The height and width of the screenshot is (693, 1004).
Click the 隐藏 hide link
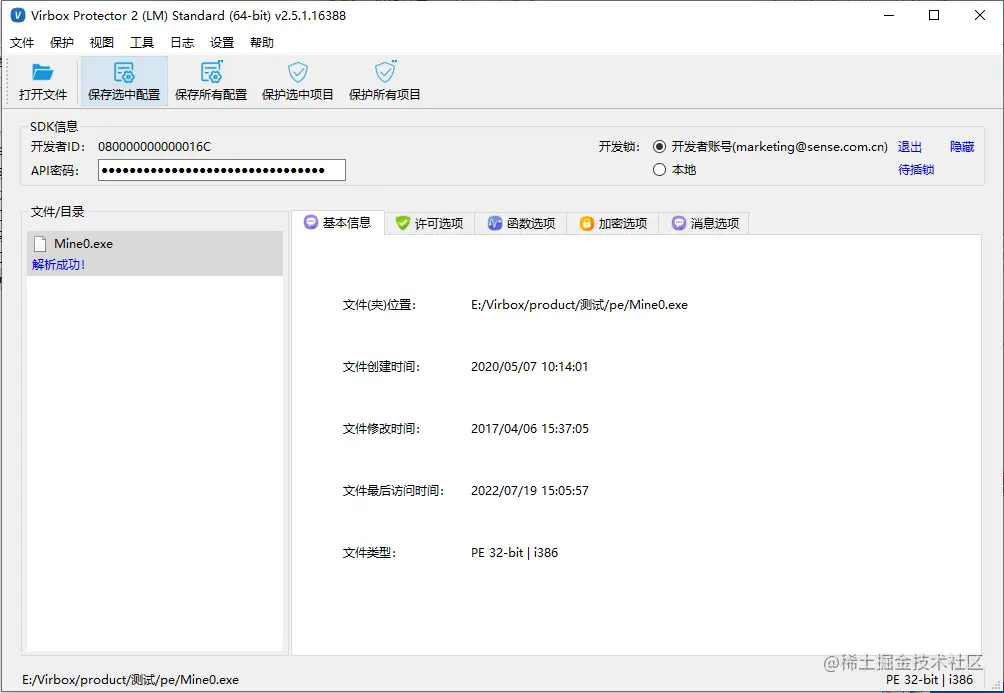962,147
